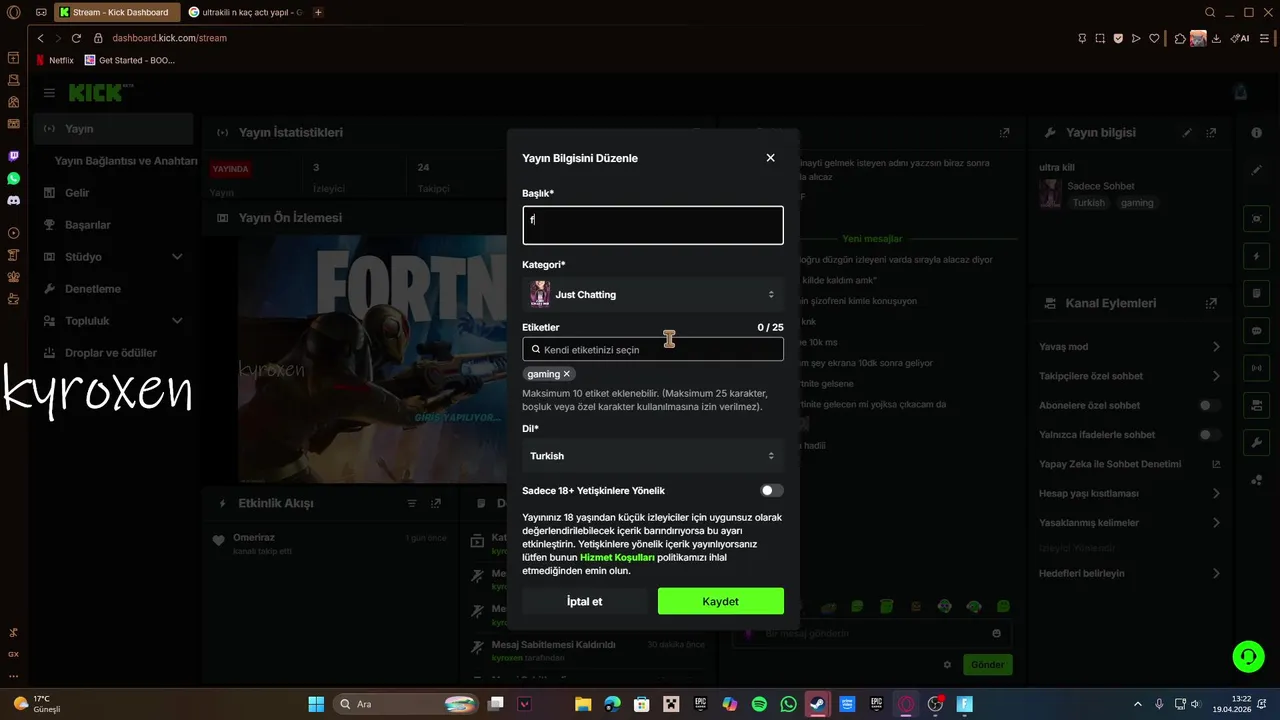The image size is (1280, 720).
Task: Open chat settings gear icon
Action: pos(947,665)
